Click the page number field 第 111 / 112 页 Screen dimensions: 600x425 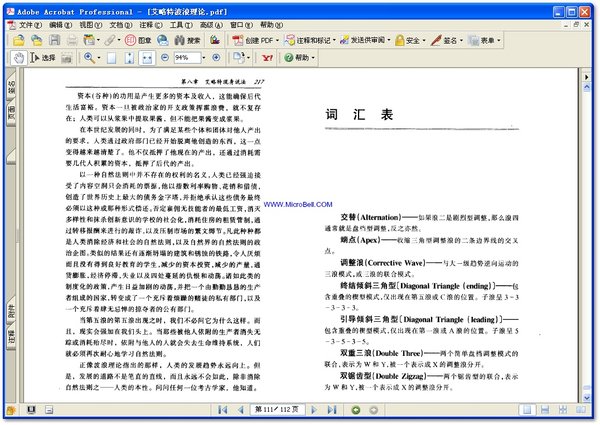(x=277, y=410)
